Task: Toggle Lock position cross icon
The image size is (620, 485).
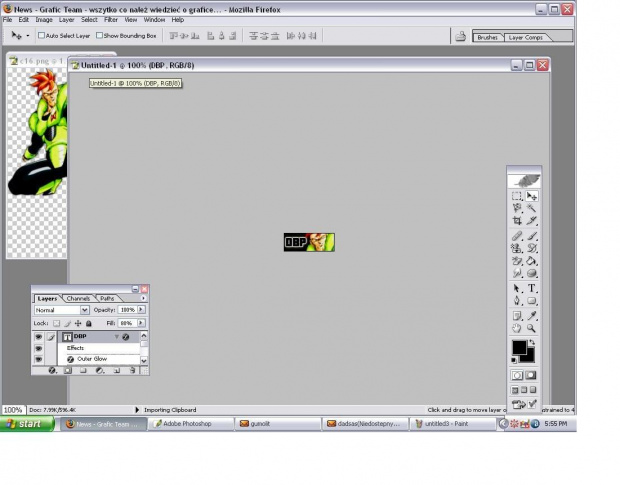Action: coord(78,323)
